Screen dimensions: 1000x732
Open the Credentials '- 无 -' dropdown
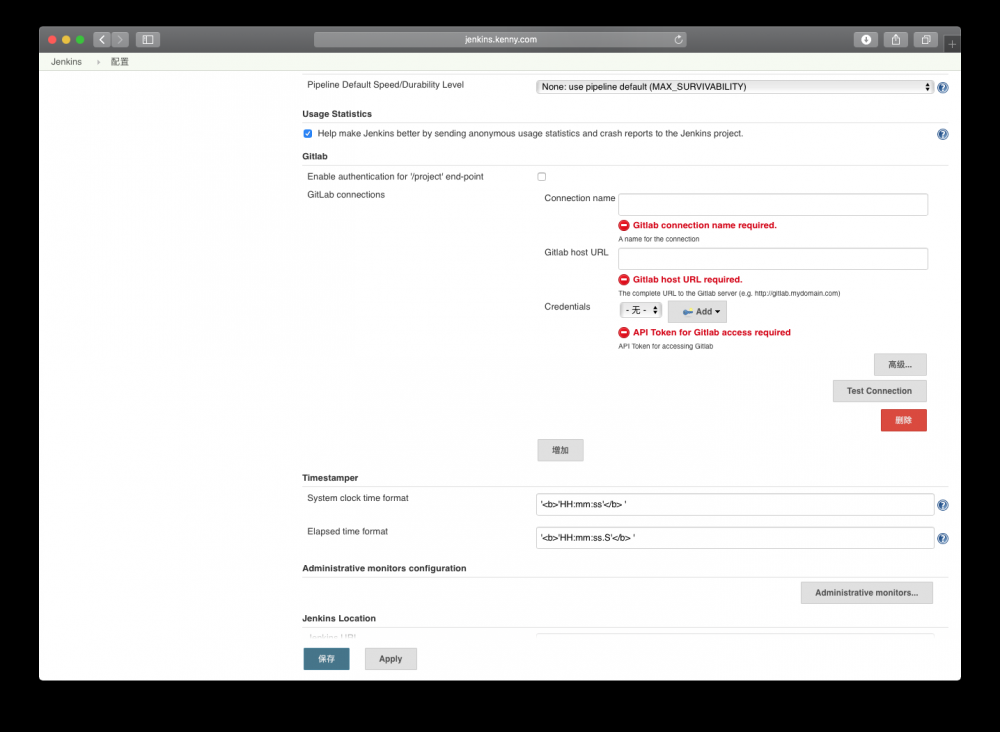(x=640, y=310)
